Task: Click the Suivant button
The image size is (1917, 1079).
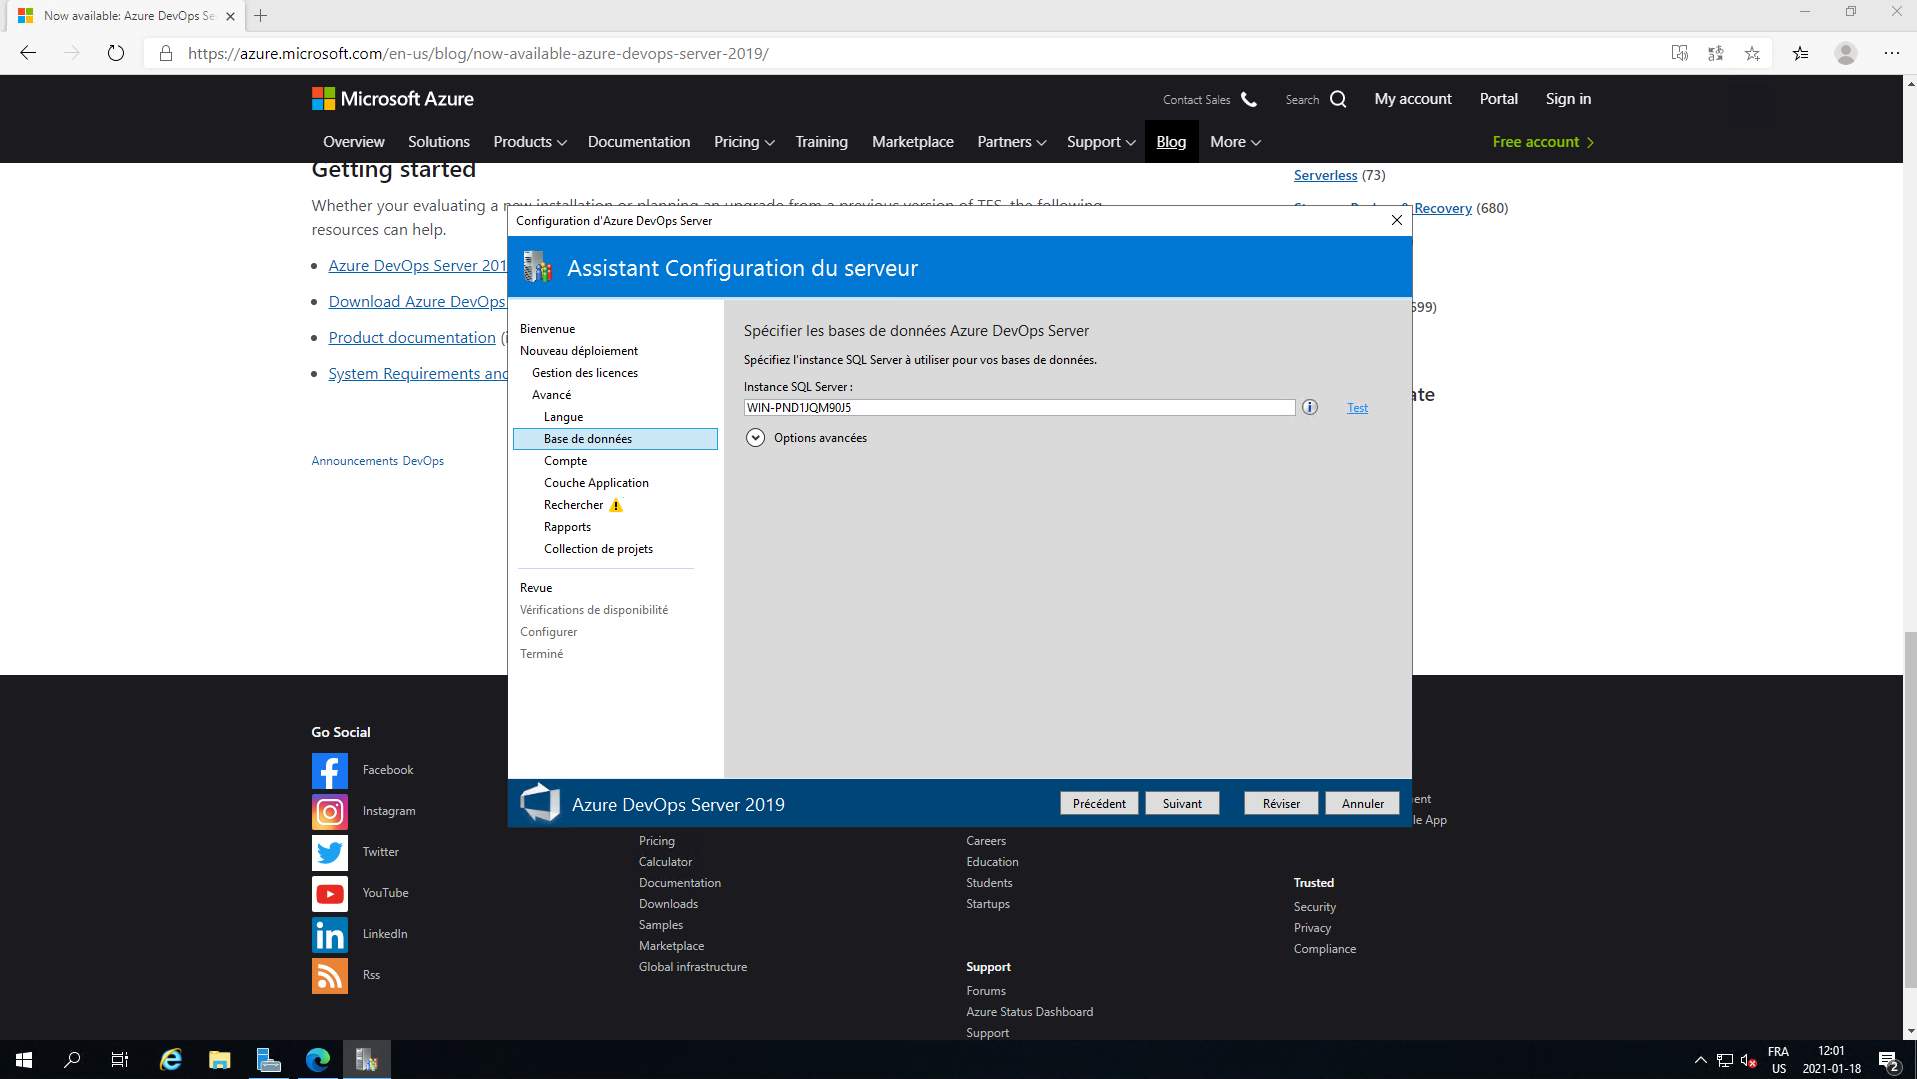Action: [1182, 804]
